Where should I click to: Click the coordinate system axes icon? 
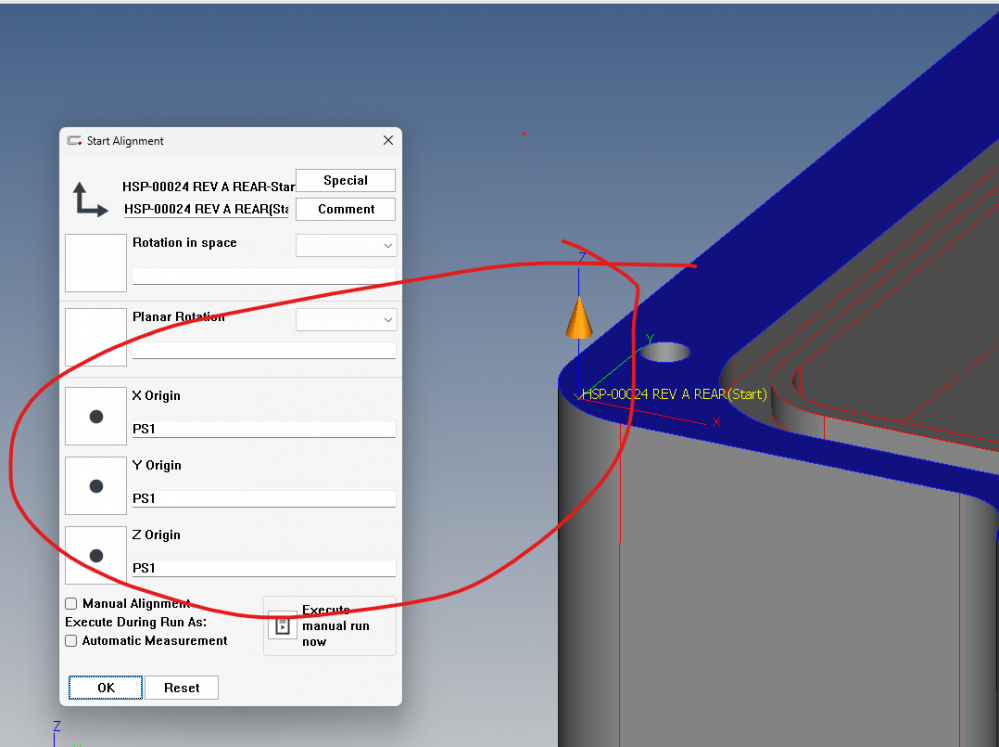[90, 199]
